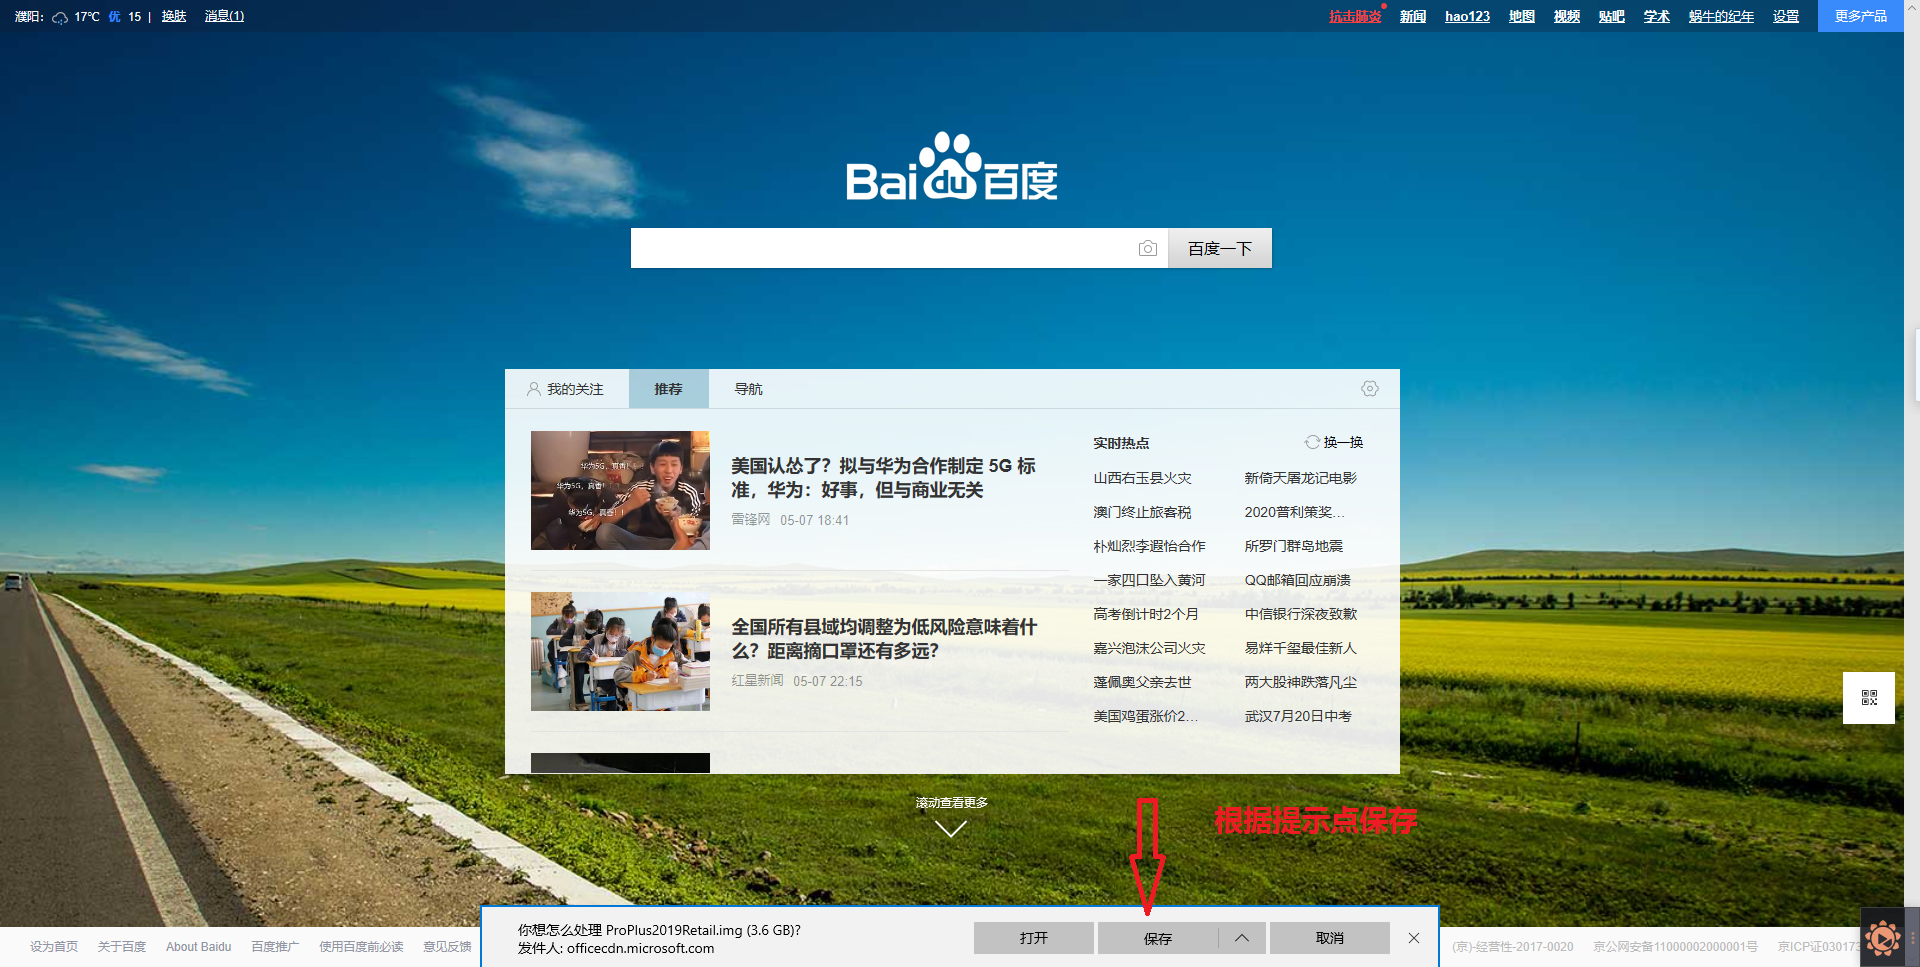
Task: Expand the 保存 options arrow
Action: pos(1242,938)
